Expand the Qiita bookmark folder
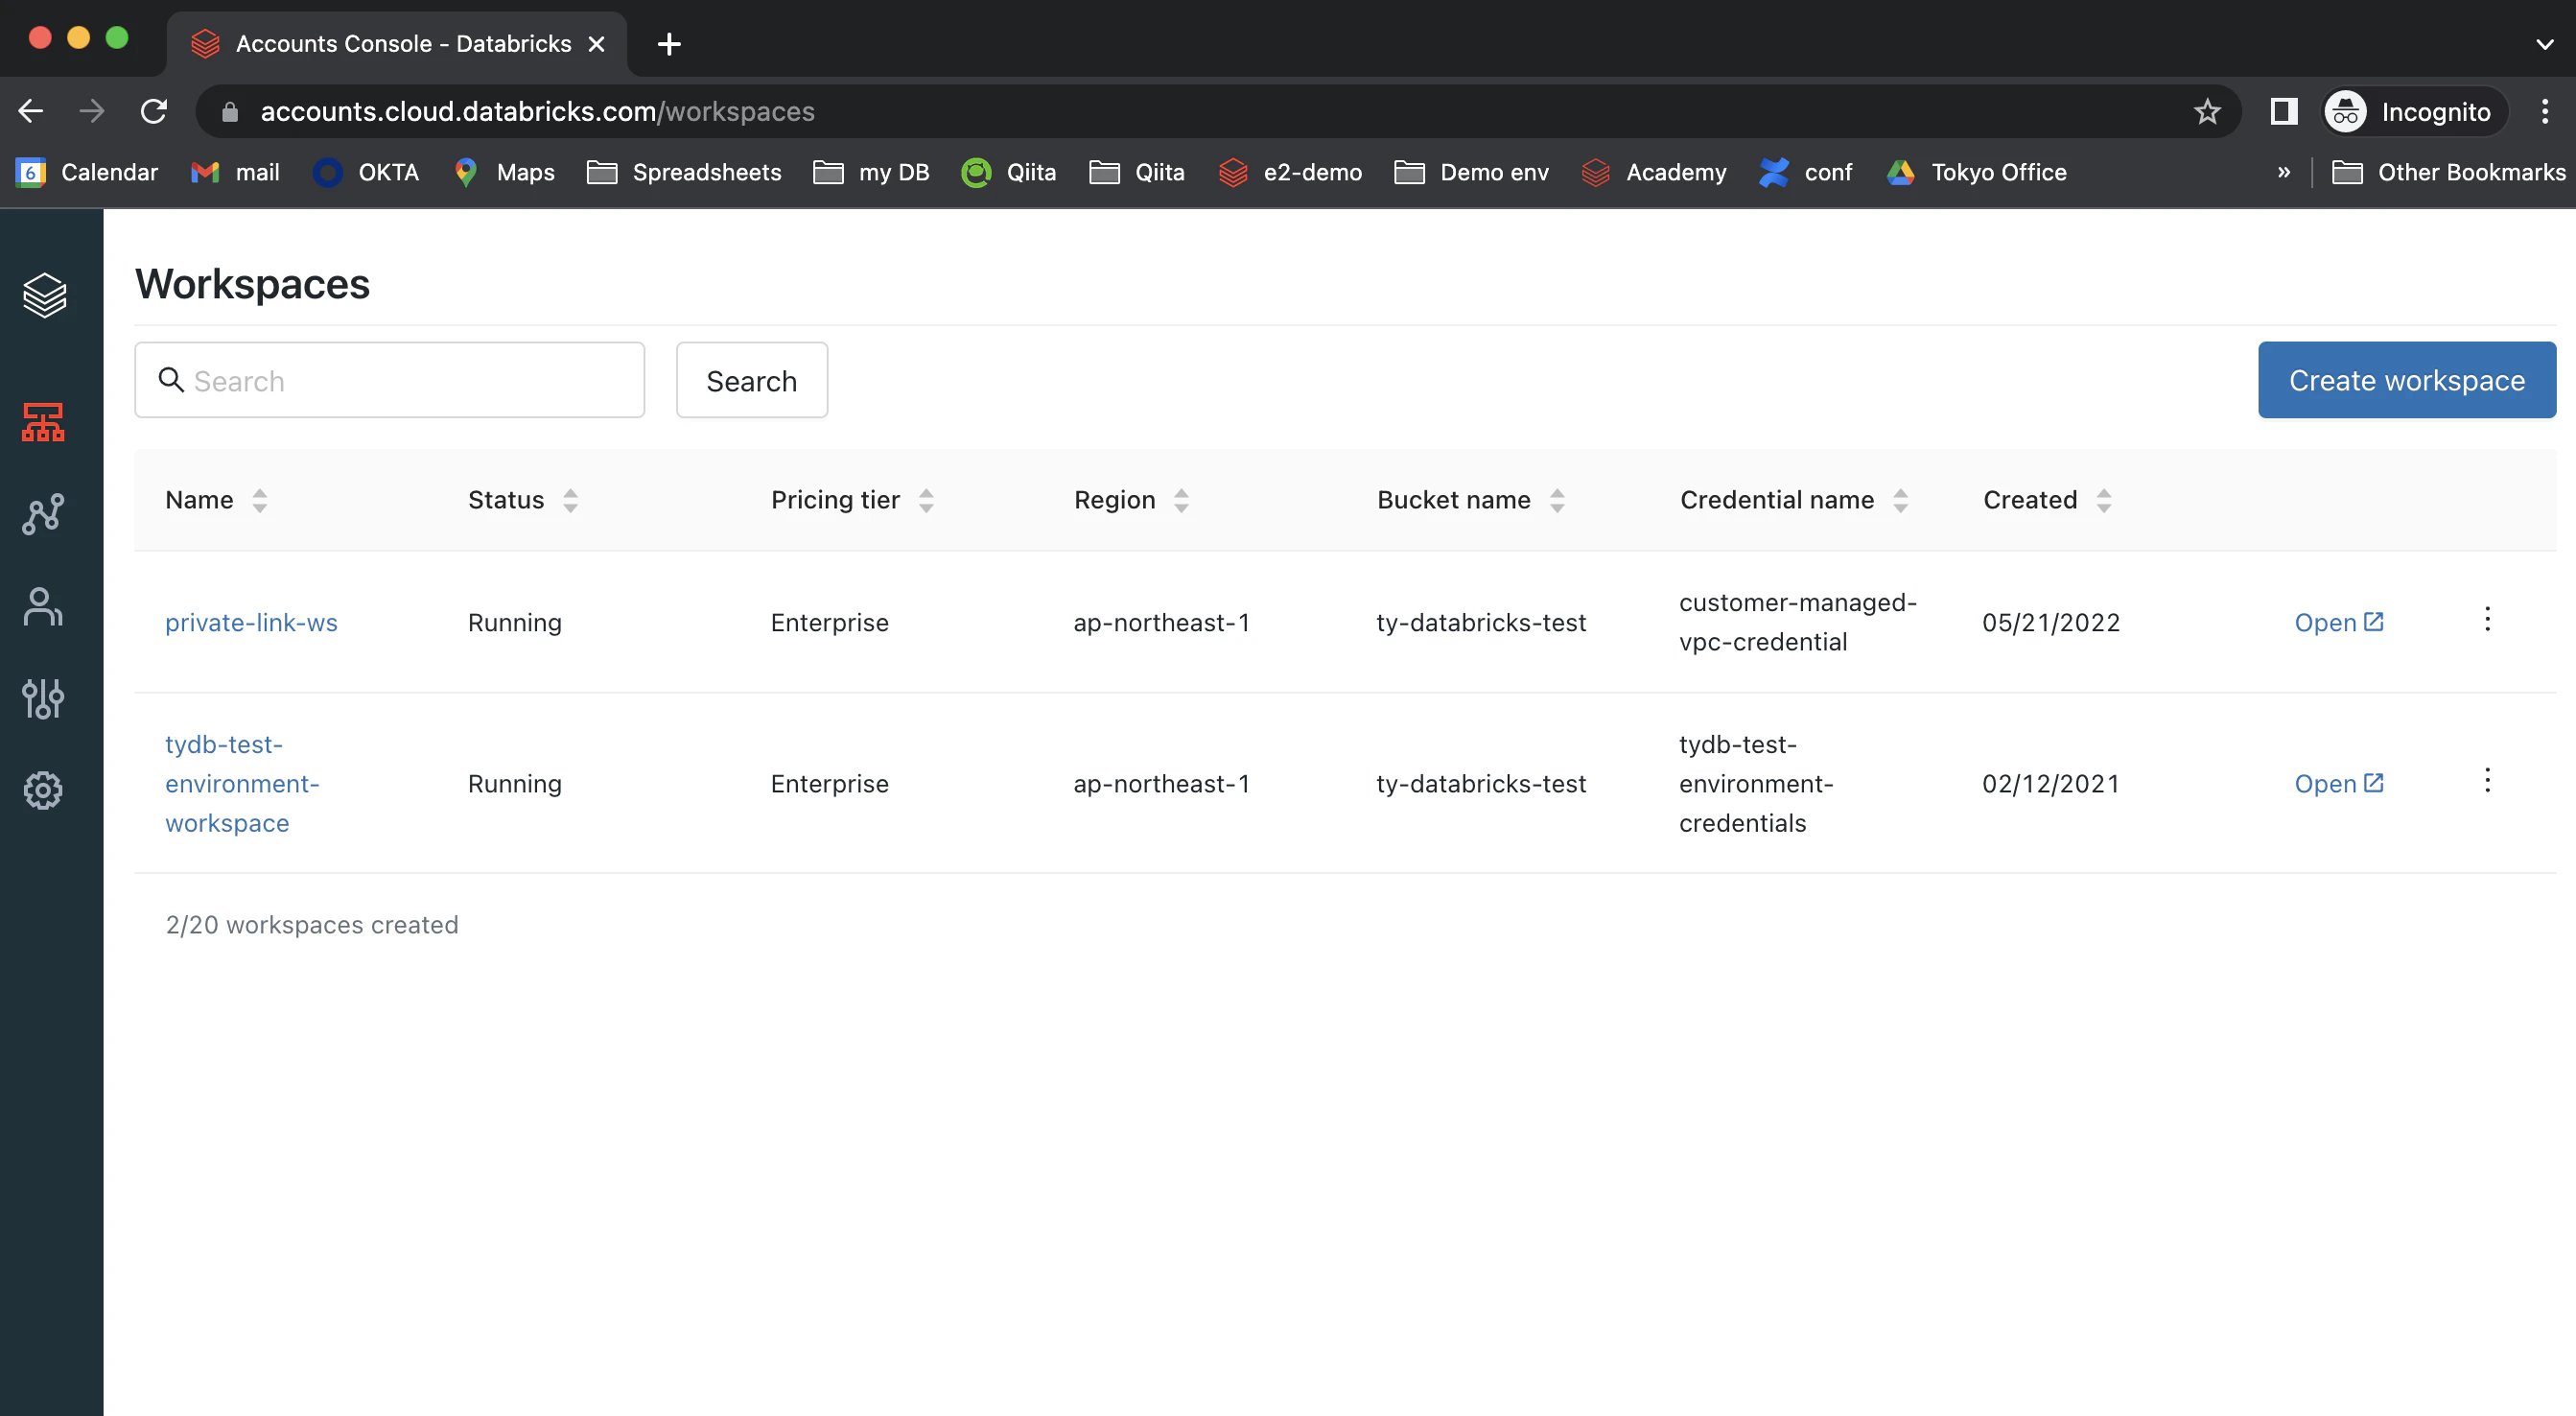2576x1416 pixels. (x=1137, y=172)
